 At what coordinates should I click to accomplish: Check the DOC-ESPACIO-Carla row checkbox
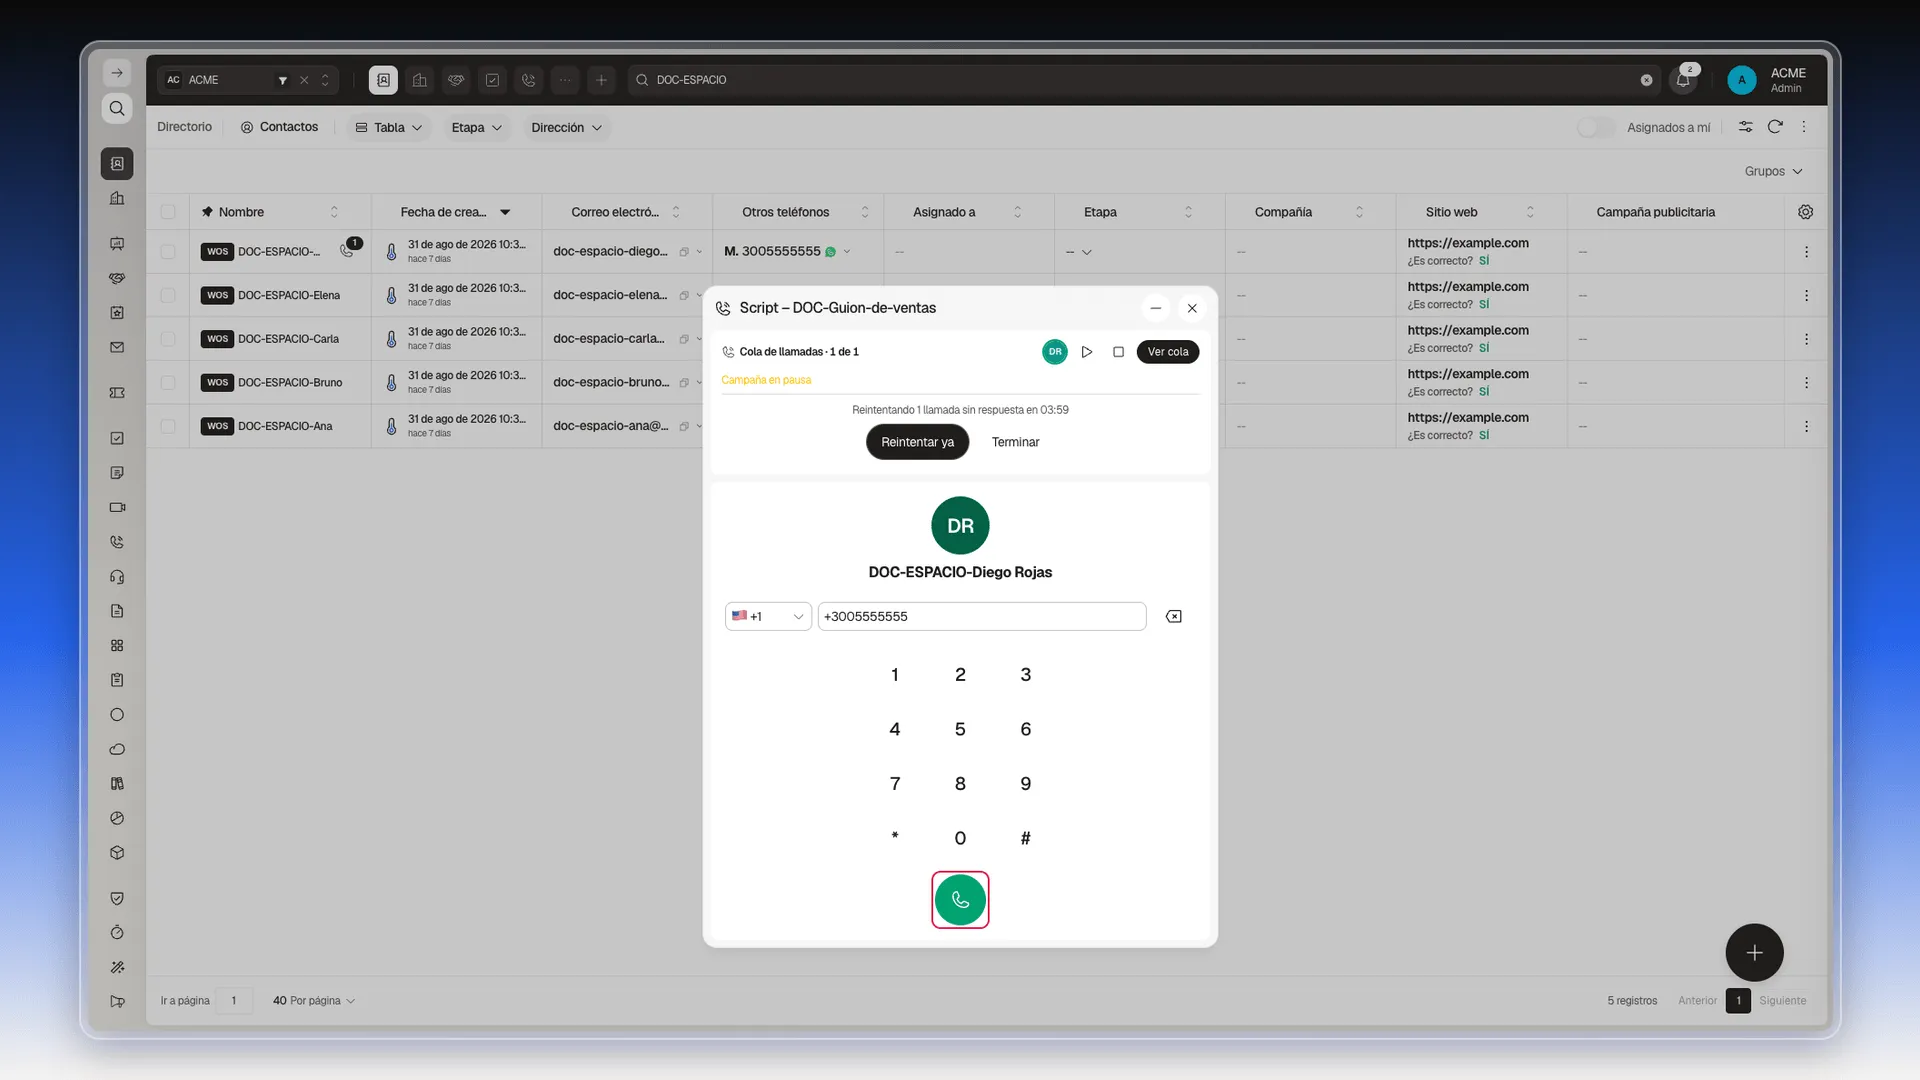[x=168, y=339]
